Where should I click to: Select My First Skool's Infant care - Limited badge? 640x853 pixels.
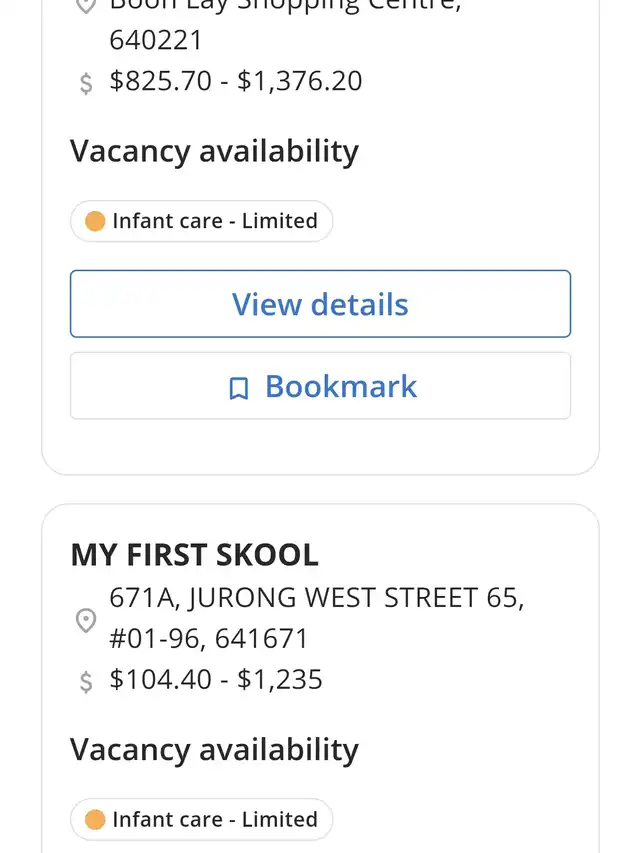coord(201,820)
